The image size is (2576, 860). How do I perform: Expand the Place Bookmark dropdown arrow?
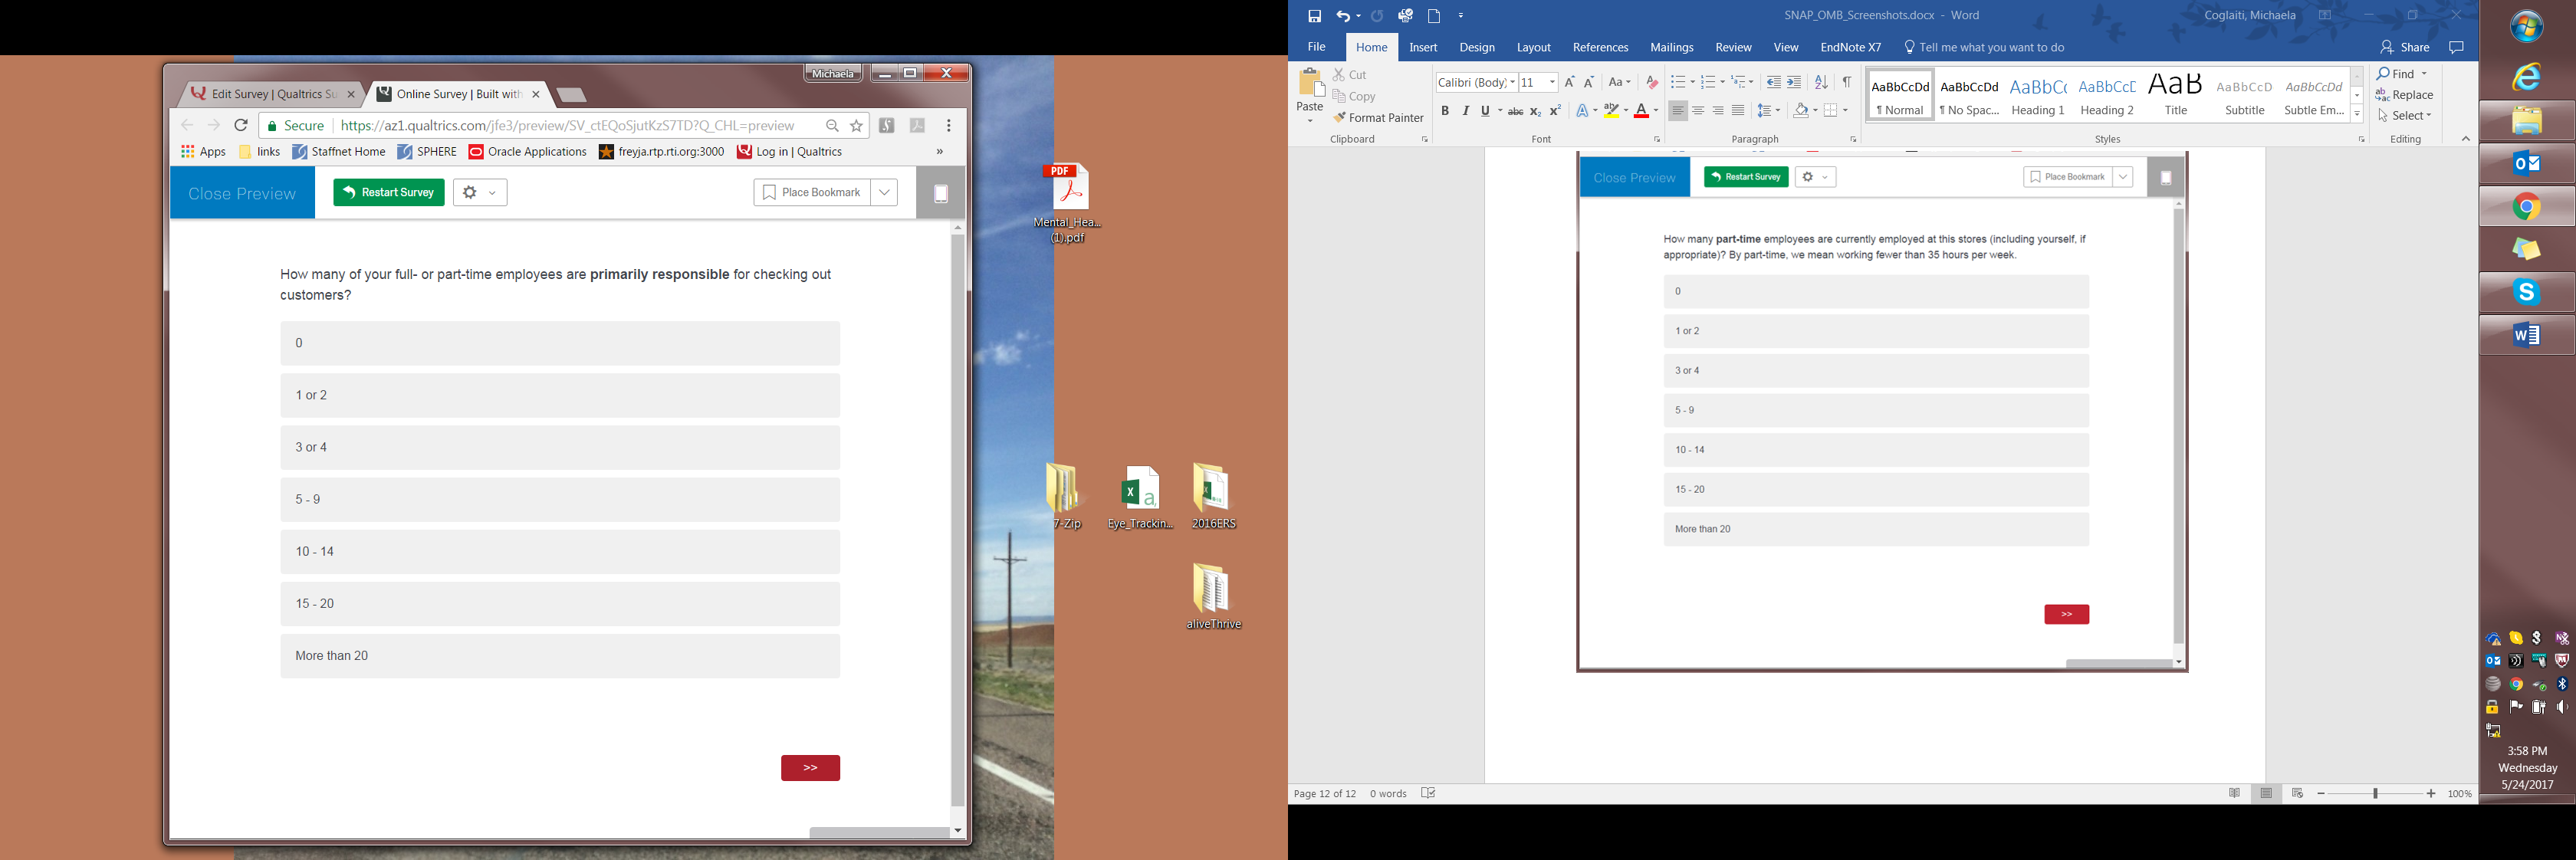point(884,193)
